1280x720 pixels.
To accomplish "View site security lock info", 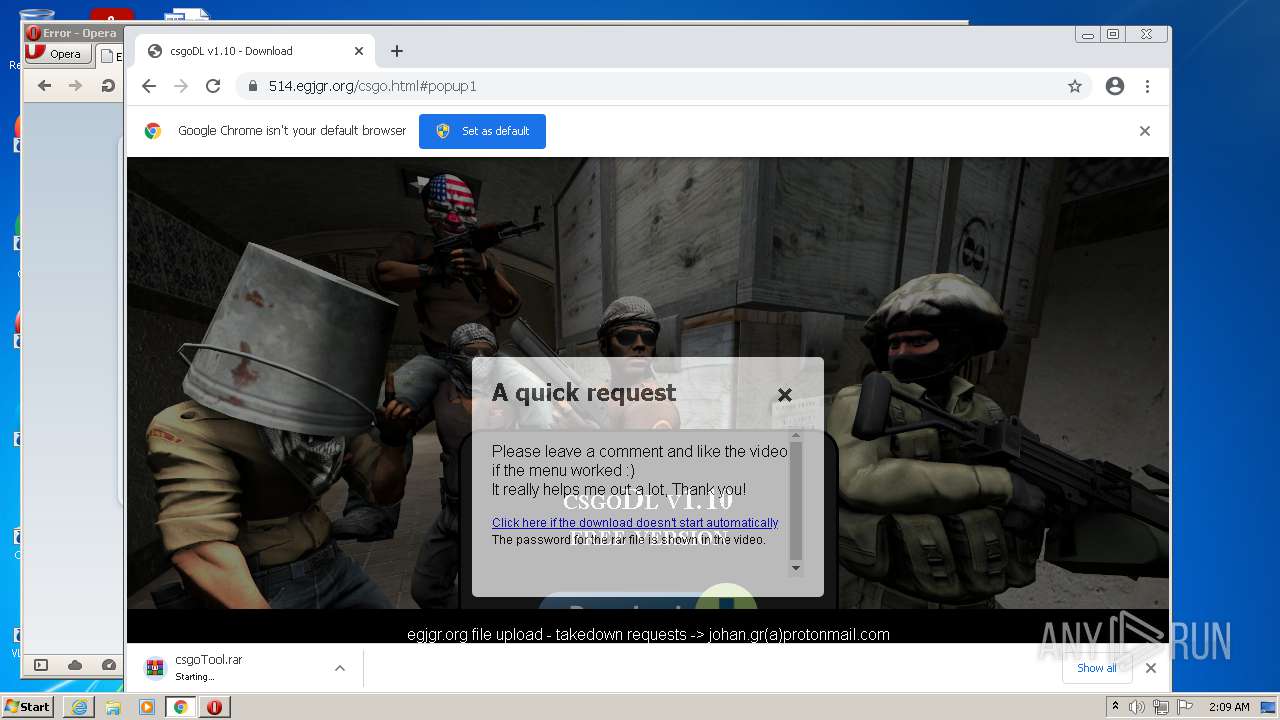I will click(x=252, y=86).
